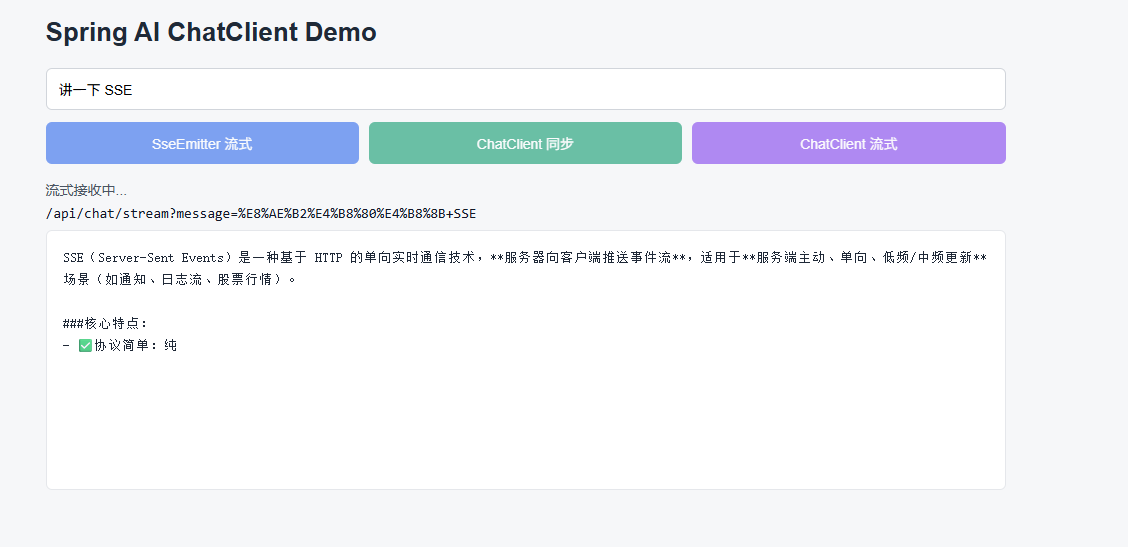Click the SSE（Server-Sent Events）response paragraph
The height and width of the screenshot is (547, 1128).
[x=525, y=268]
